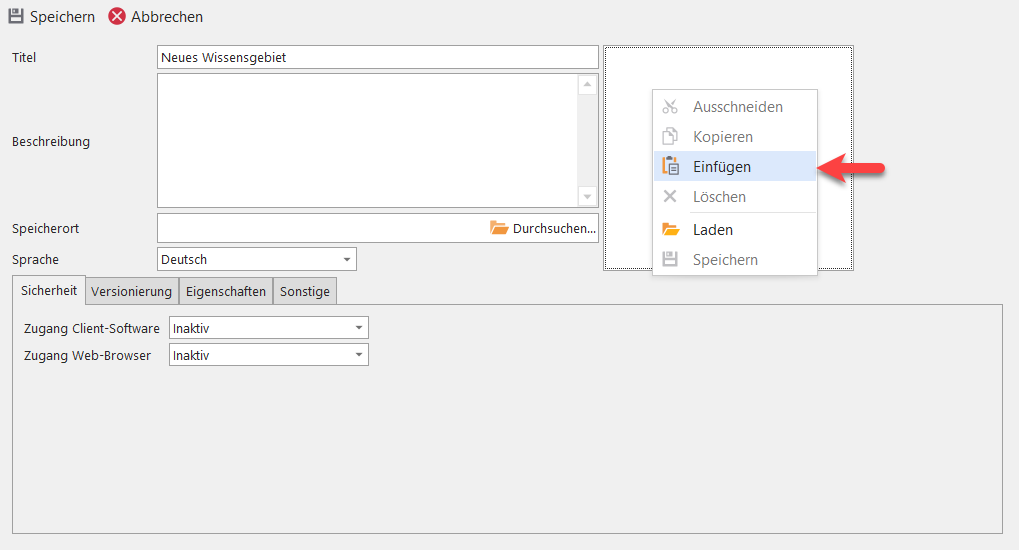Click the folder icon beside Durchsuchen

pos(499,228)
